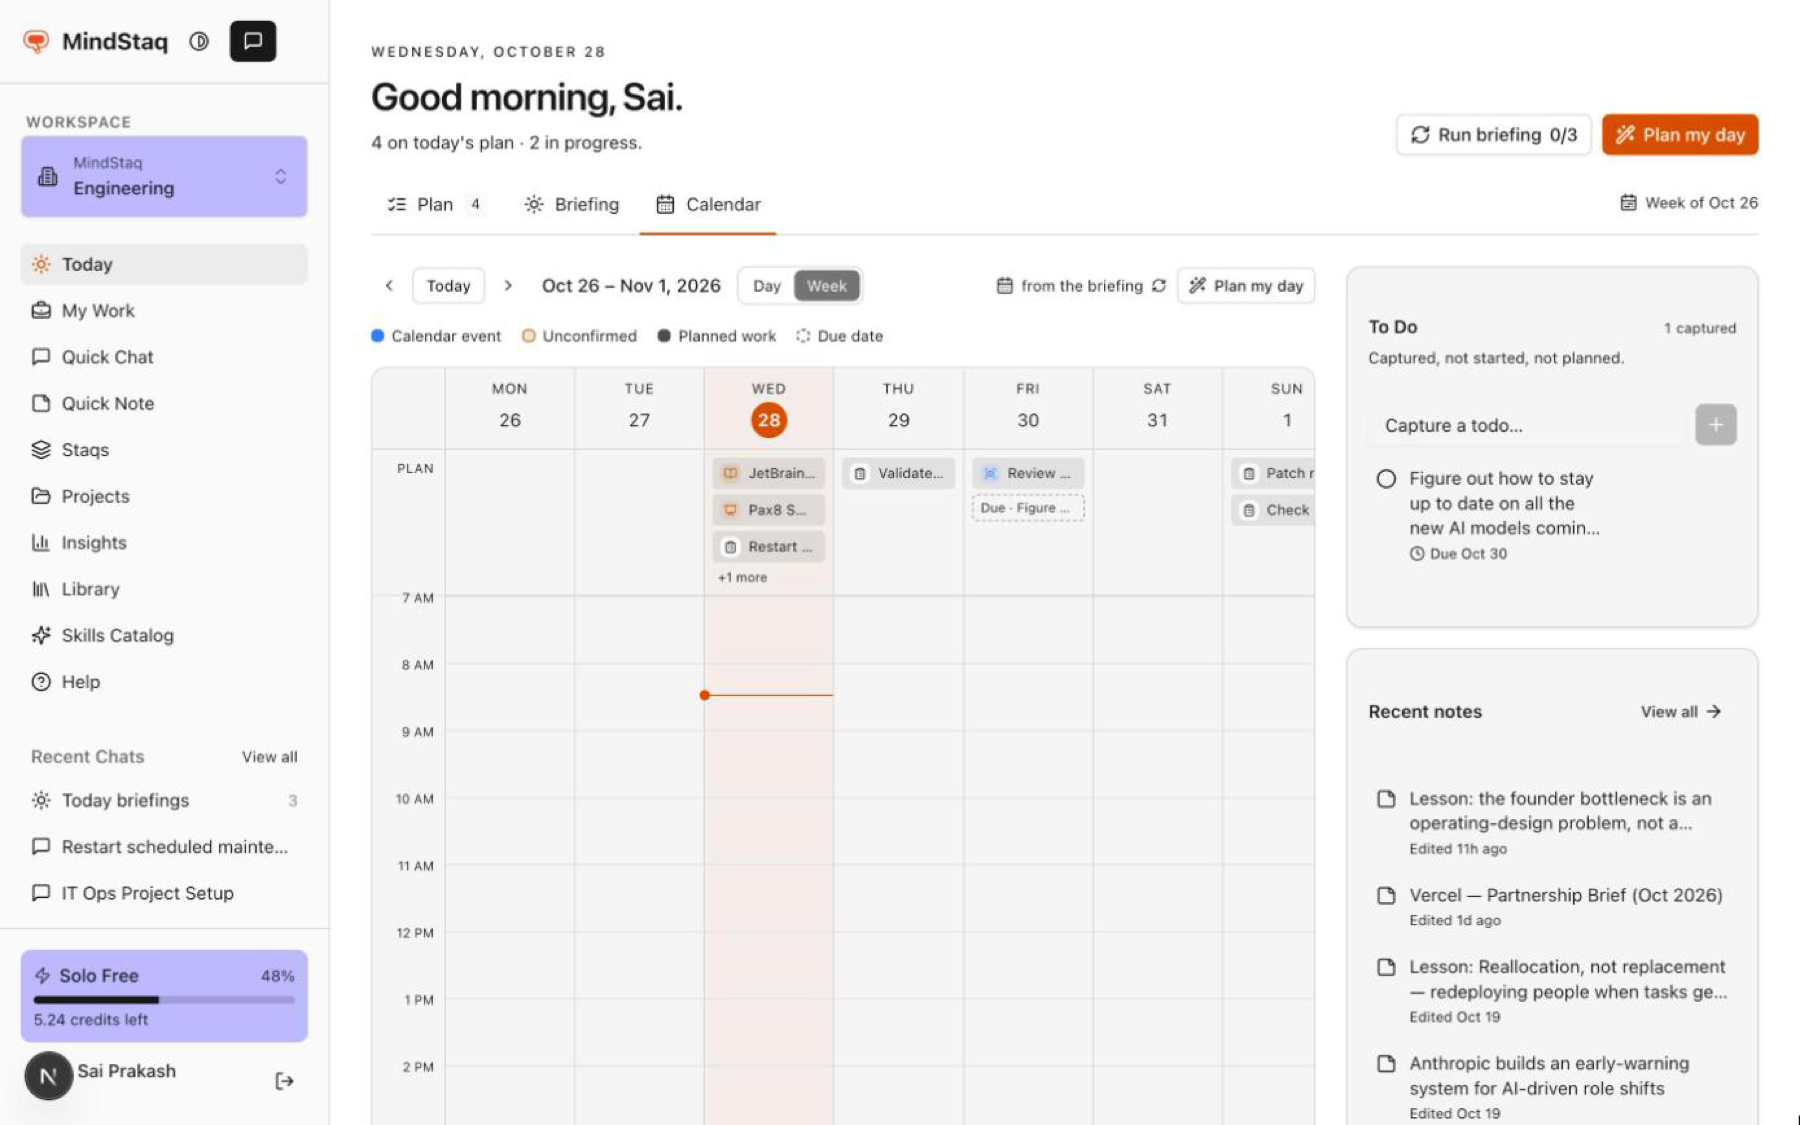Click Plan my day in calendar toolbar

click(1246, 286)
